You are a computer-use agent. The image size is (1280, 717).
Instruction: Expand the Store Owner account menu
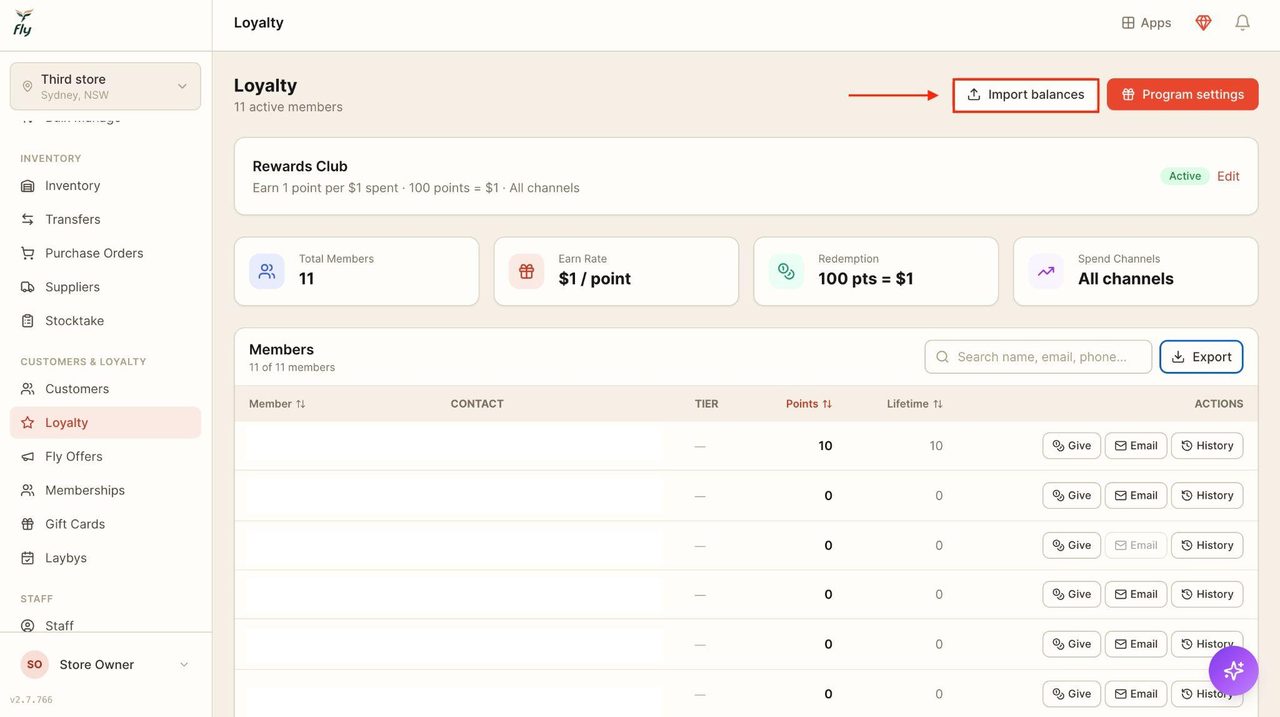[x=105, y=665]
